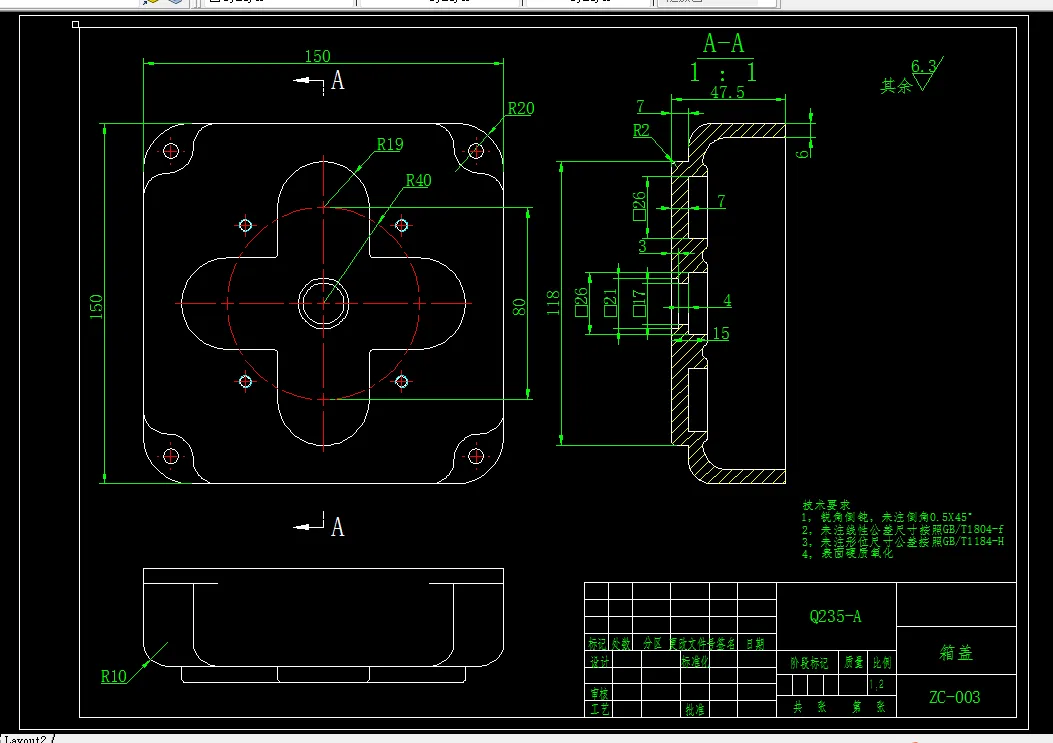
Task: Click the lower section mark letter A
Action: click(x=338, y=527)
